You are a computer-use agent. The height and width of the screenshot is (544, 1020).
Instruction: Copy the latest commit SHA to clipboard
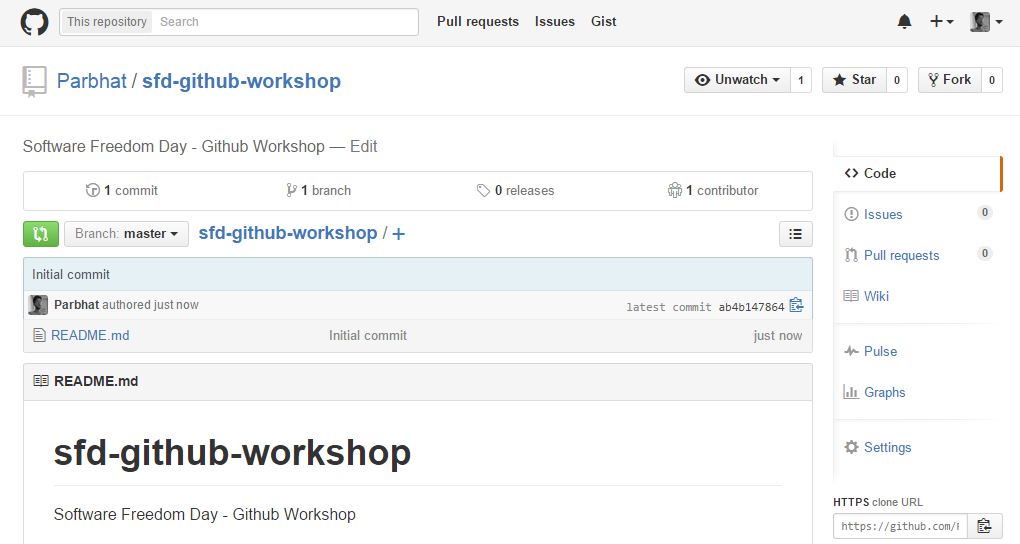pos(796,305)
